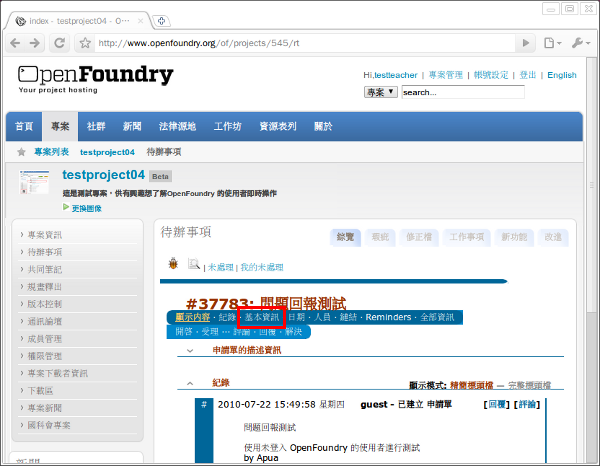Screen dimensions: 600x466
Task: Open 社群 in main navigation
Action: [x=96, y=126]
